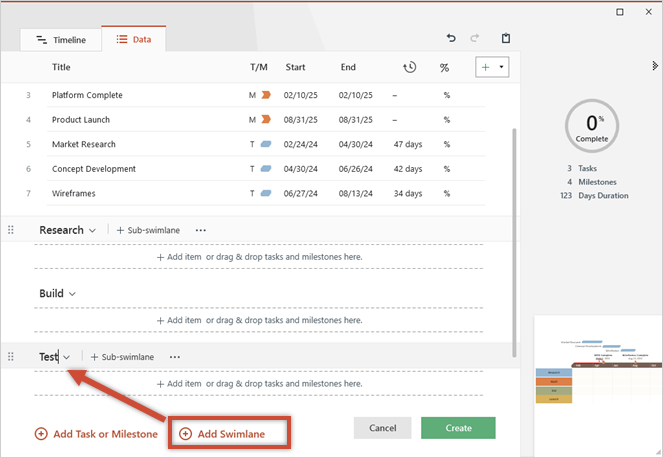Image resolution: width=663 pixels, height=458 pixels.
Task: Click the duration clock column icon
Action: coord(409,67)
